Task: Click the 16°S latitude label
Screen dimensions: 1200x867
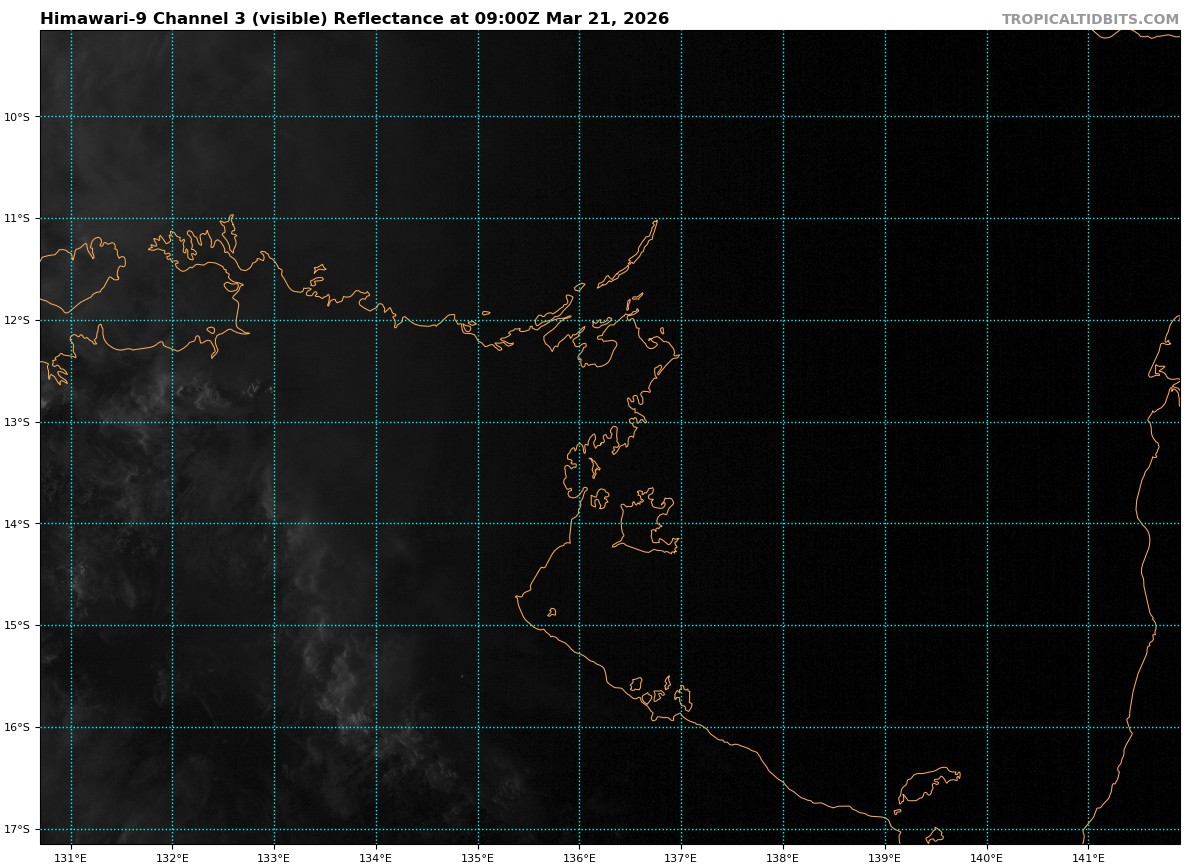Action: pos(17,728)
